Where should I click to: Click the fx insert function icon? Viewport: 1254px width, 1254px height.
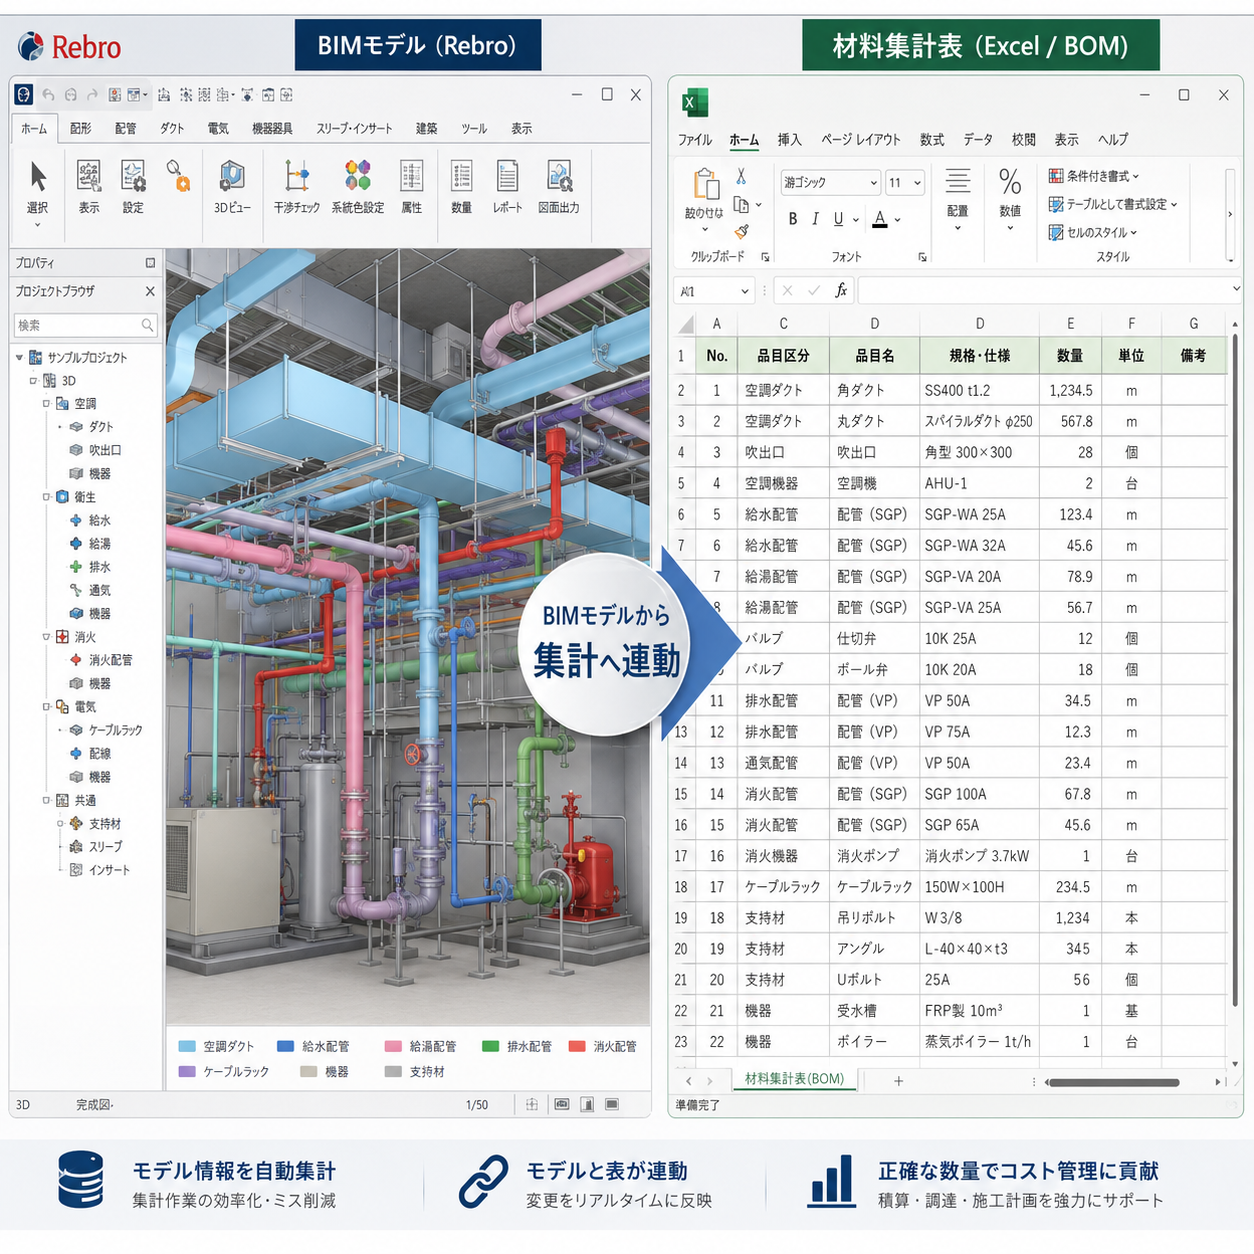click(x=841, y=290)
